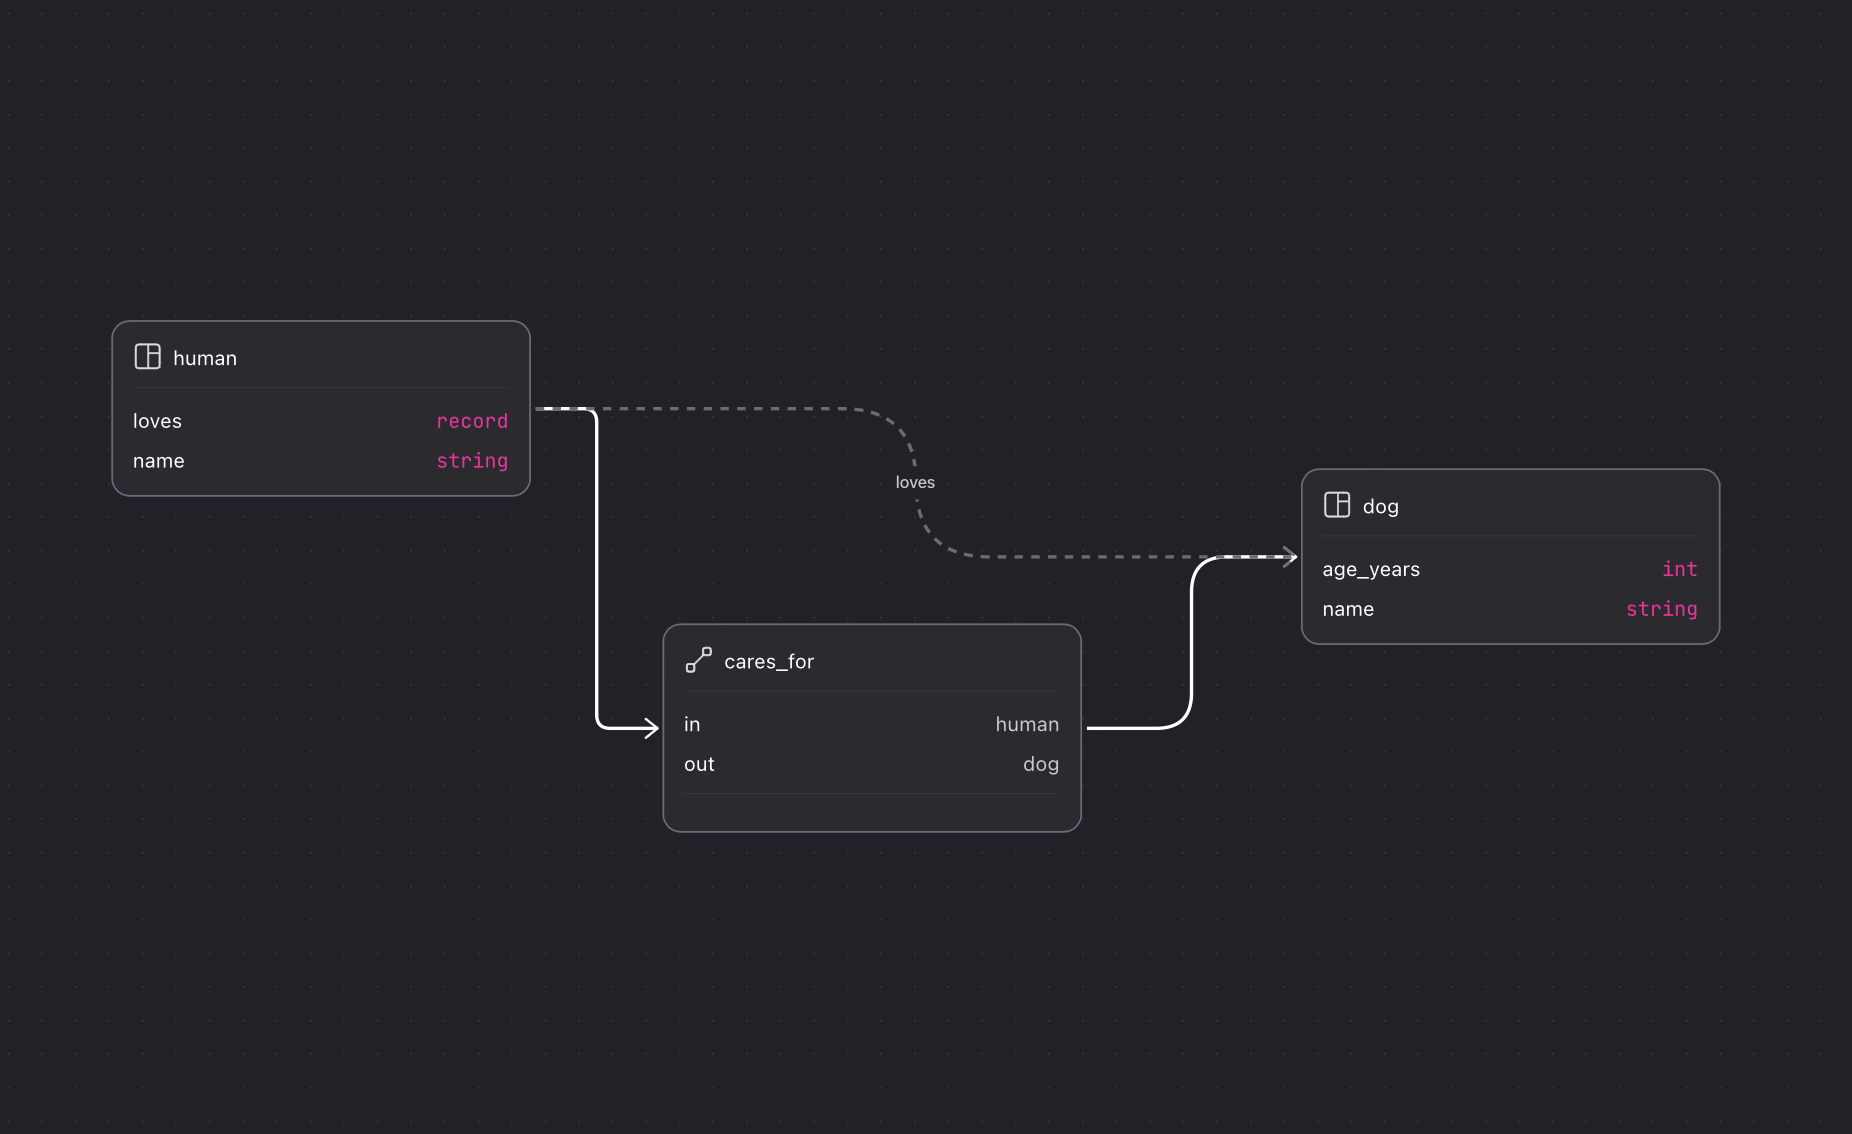Click the int type next to age_years
1852x1134 pixels.
point(1679,569)
